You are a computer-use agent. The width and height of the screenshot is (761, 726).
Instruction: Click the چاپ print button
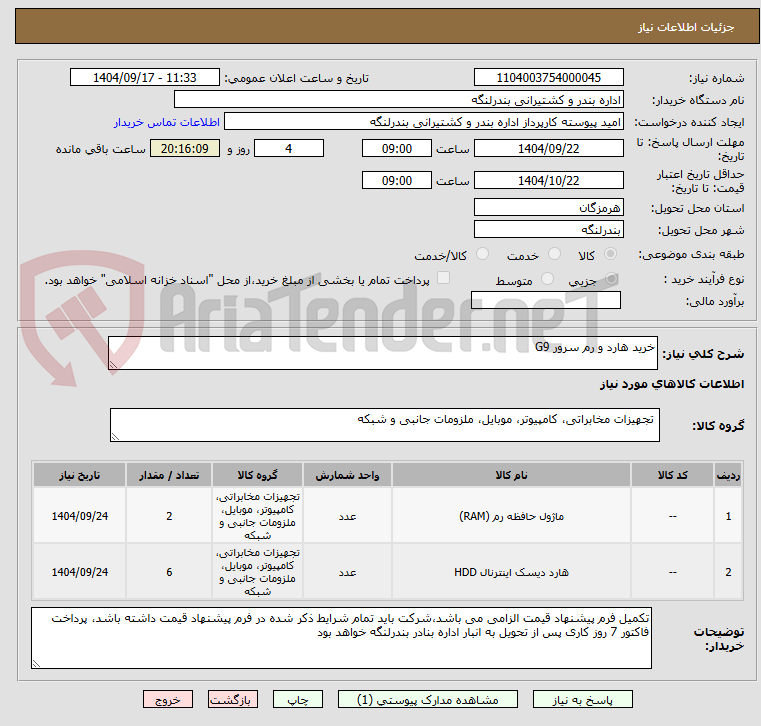(298, 699)
